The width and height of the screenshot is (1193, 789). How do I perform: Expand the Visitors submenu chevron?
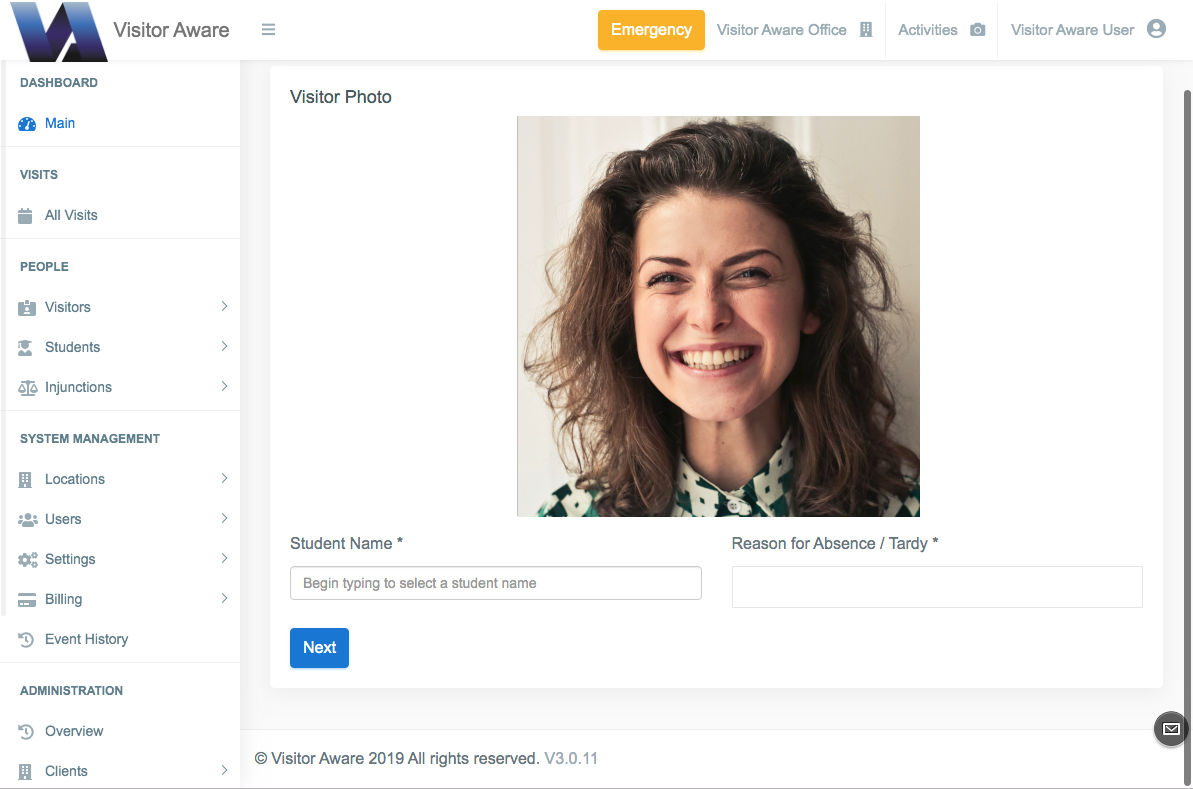coord(224,306)
